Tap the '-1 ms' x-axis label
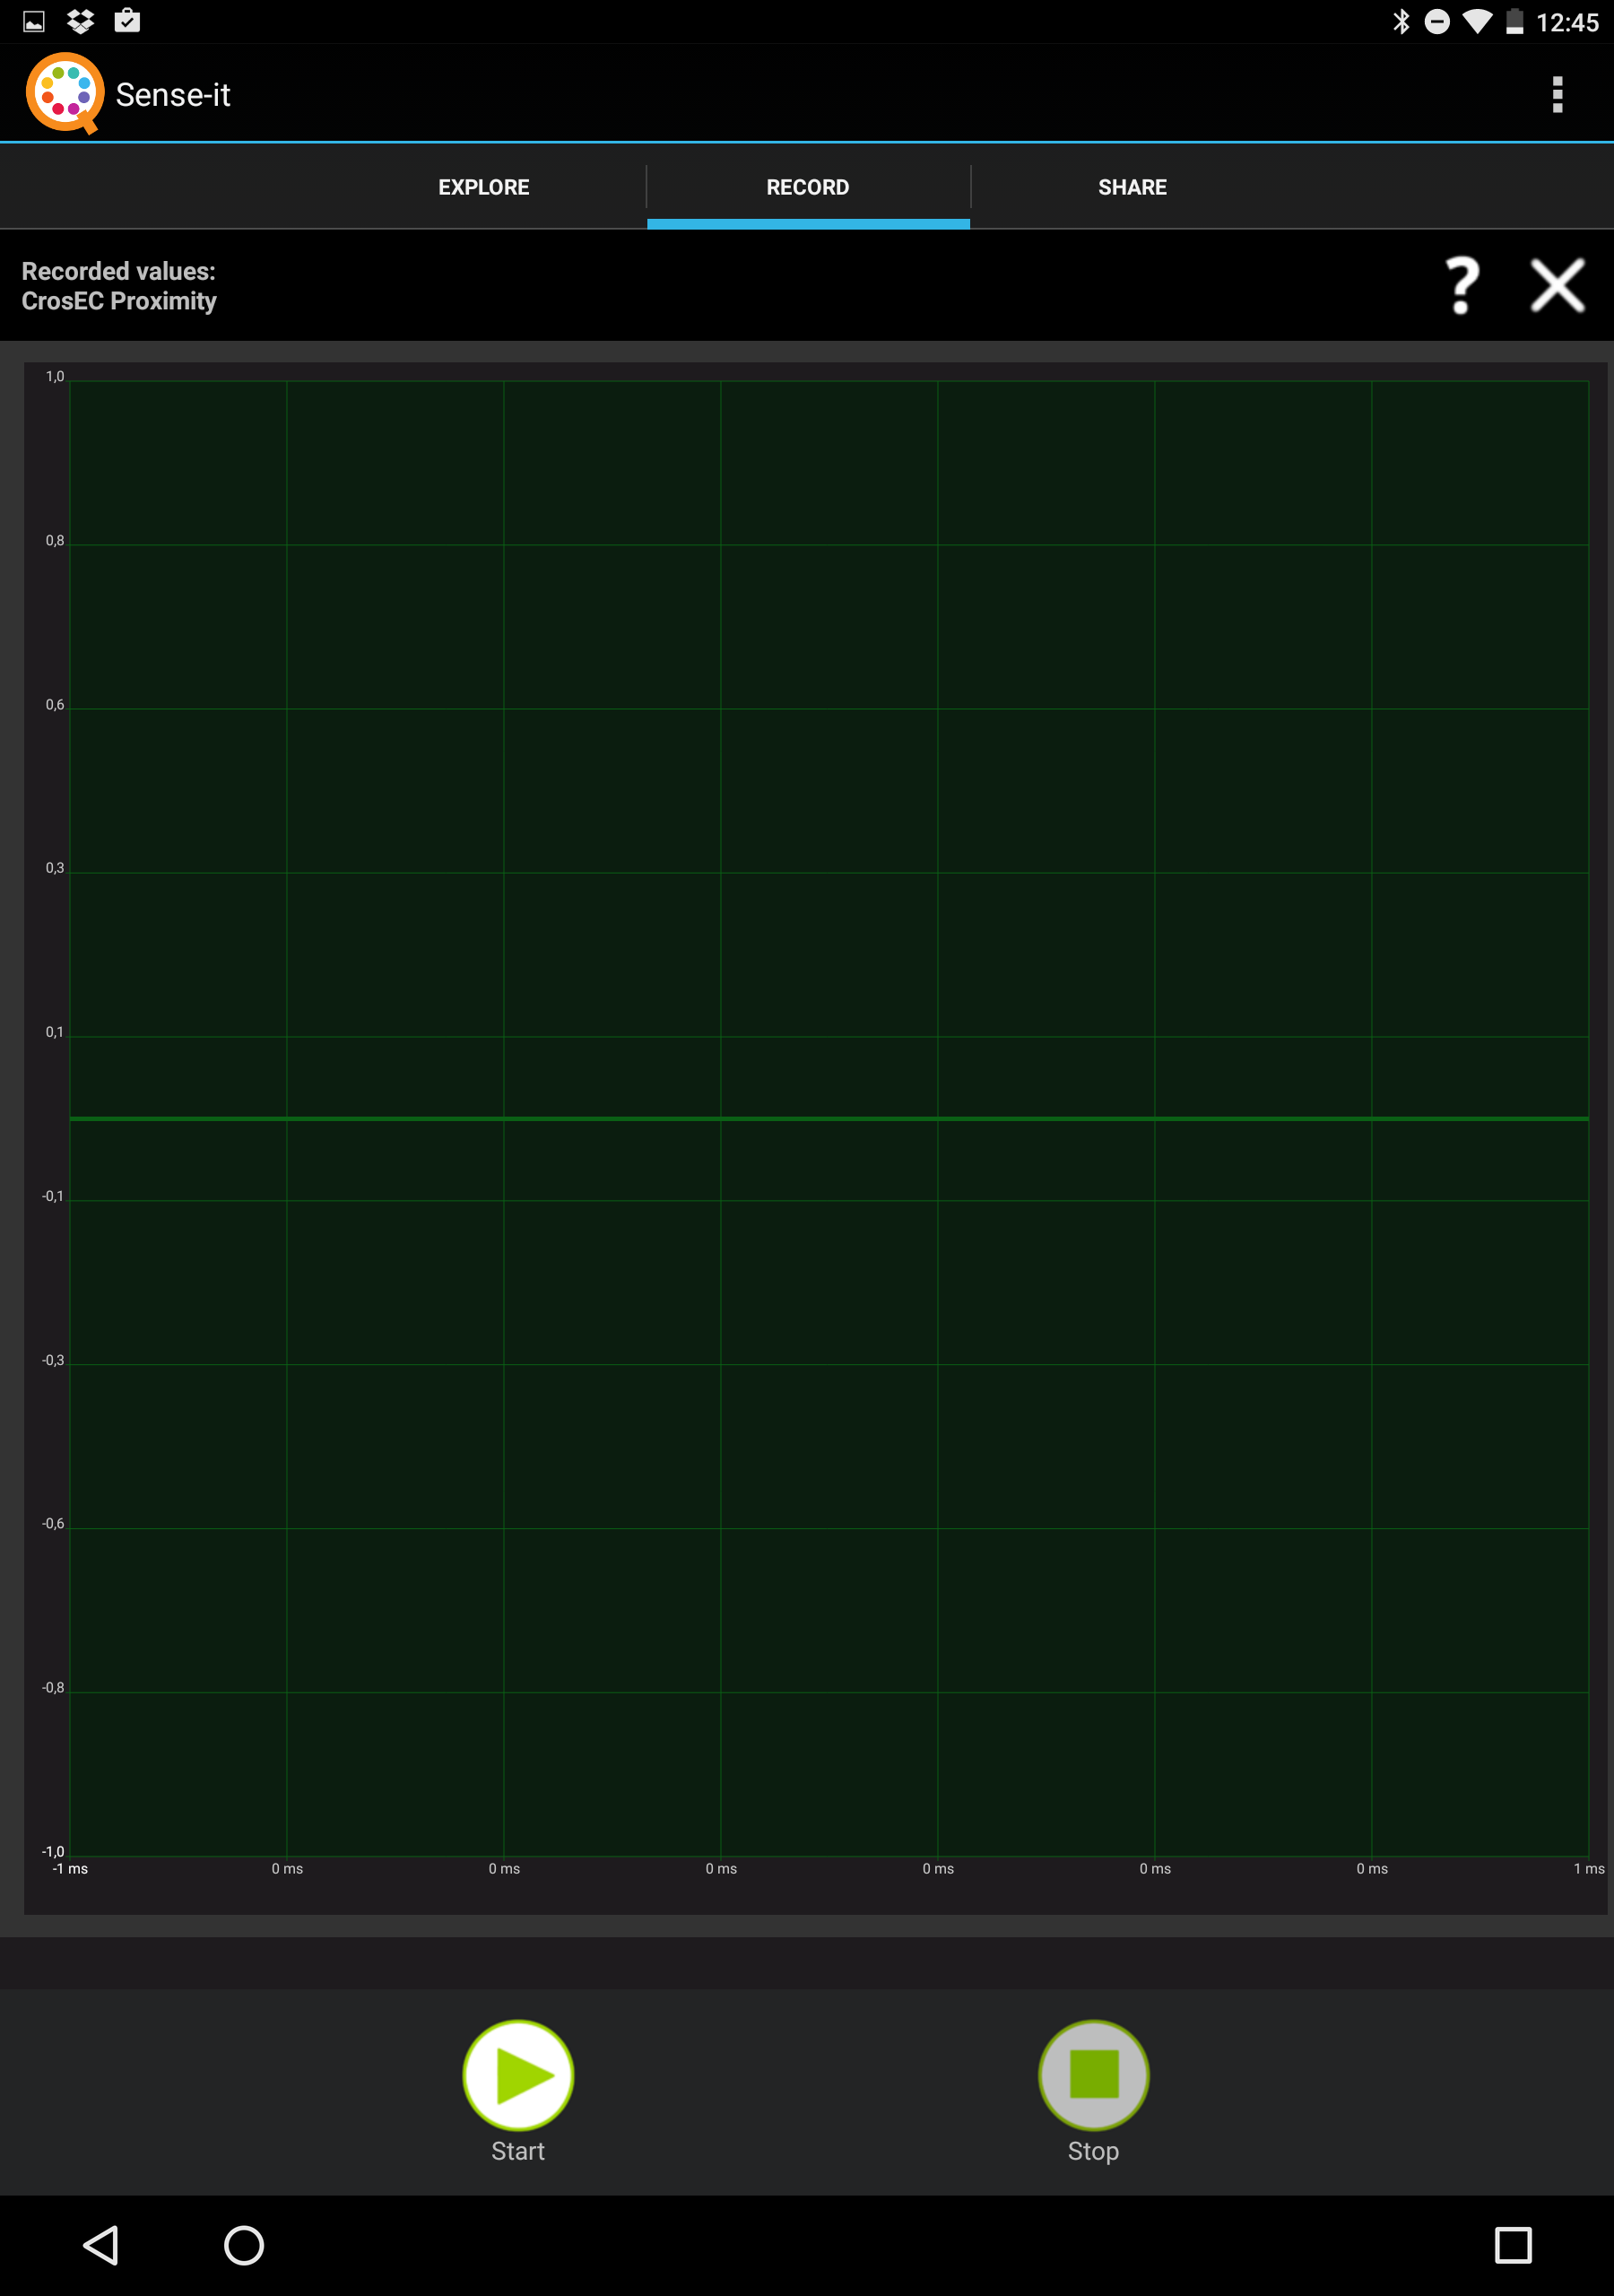This screenshot has height=2296, width=1614. [x=70, y=1868]
